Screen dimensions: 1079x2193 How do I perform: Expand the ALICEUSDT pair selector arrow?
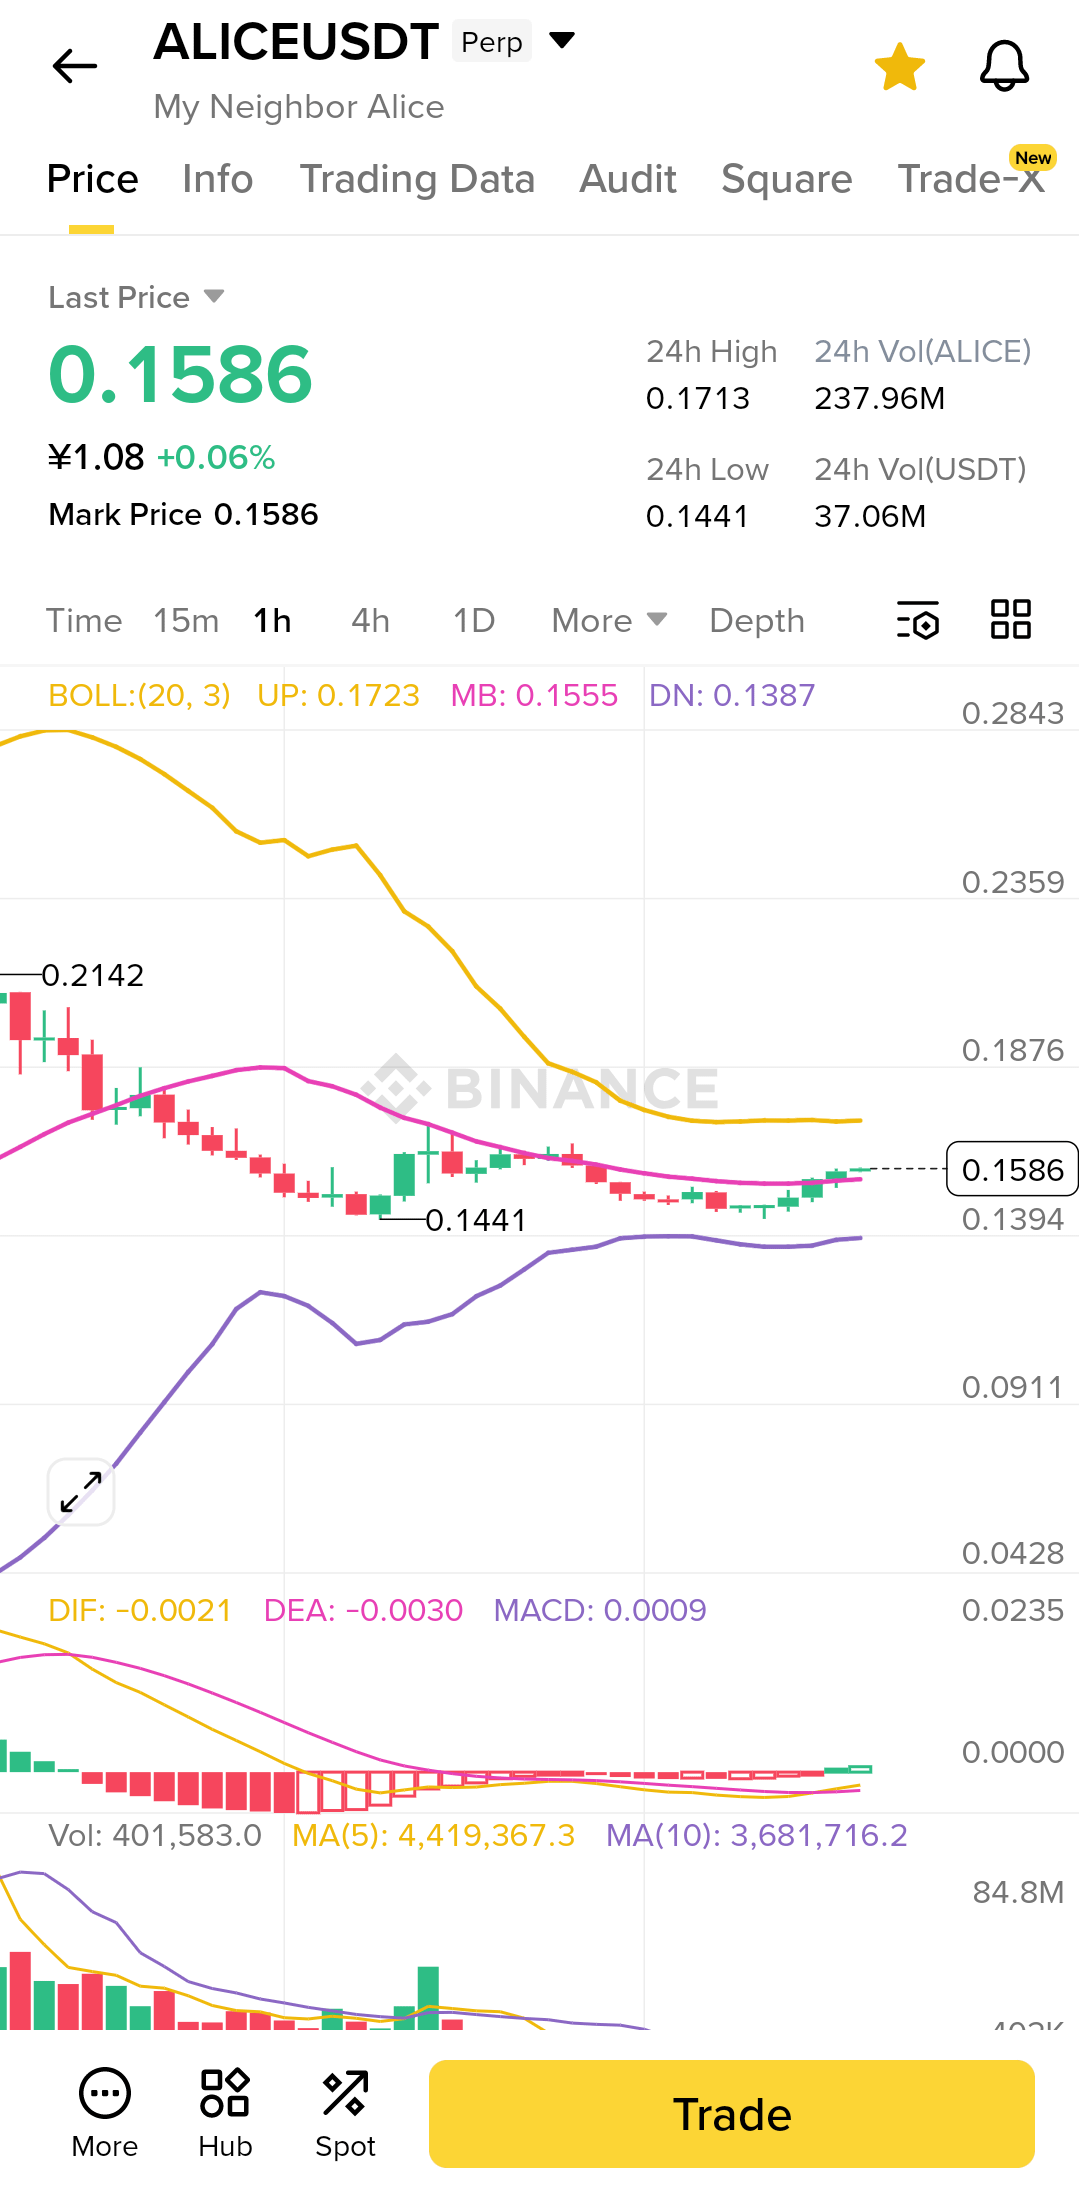[x=562, y=40]
